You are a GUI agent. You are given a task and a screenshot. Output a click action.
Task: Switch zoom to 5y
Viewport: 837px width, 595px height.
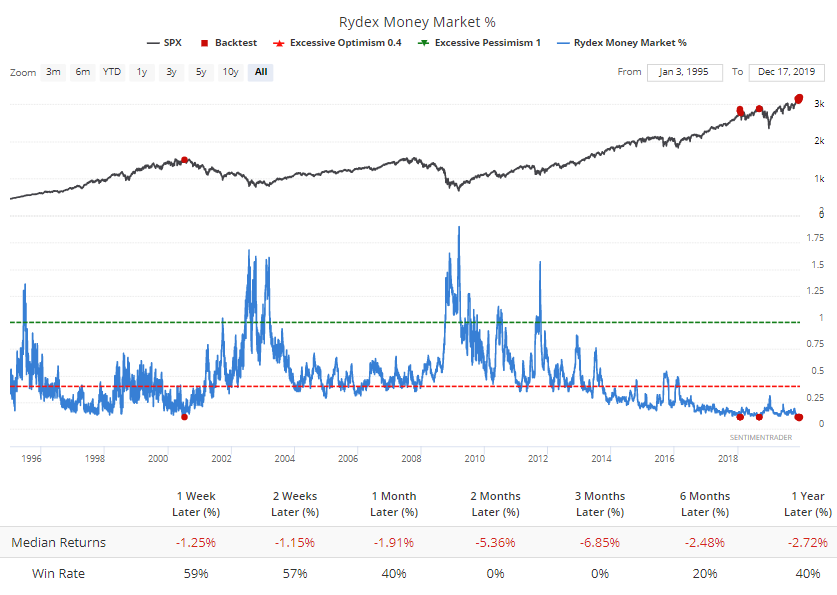[201, 72]
